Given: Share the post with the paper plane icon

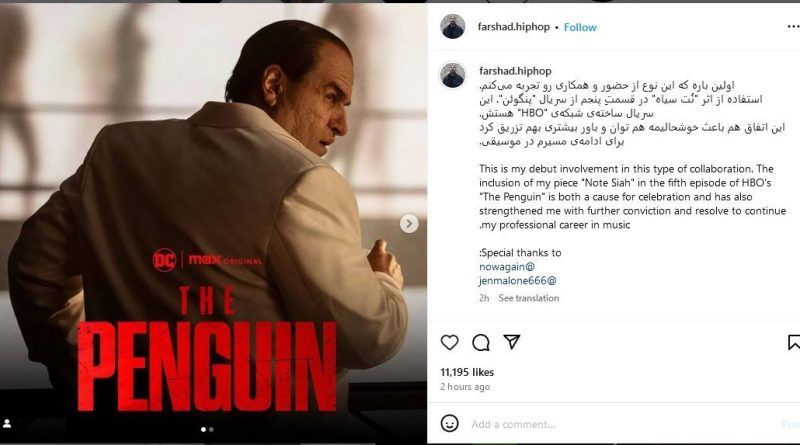Looking at the screenshot, I should 512,342.
